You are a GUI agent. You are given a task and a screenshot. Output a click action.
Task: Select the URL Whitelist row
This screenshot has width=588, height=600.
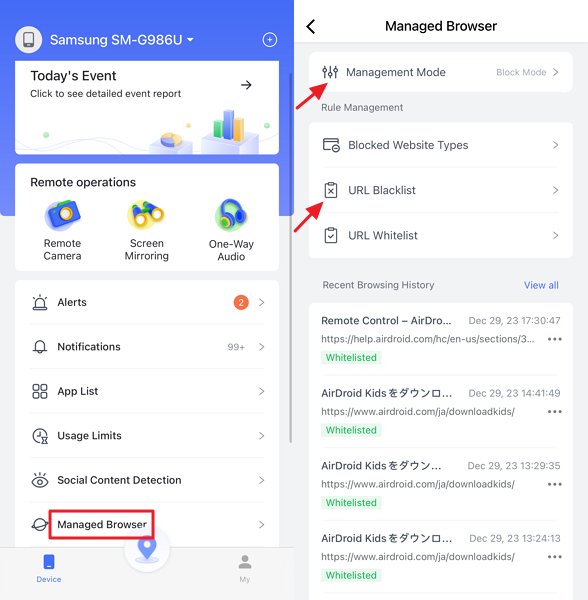click(x=441, y=235)
